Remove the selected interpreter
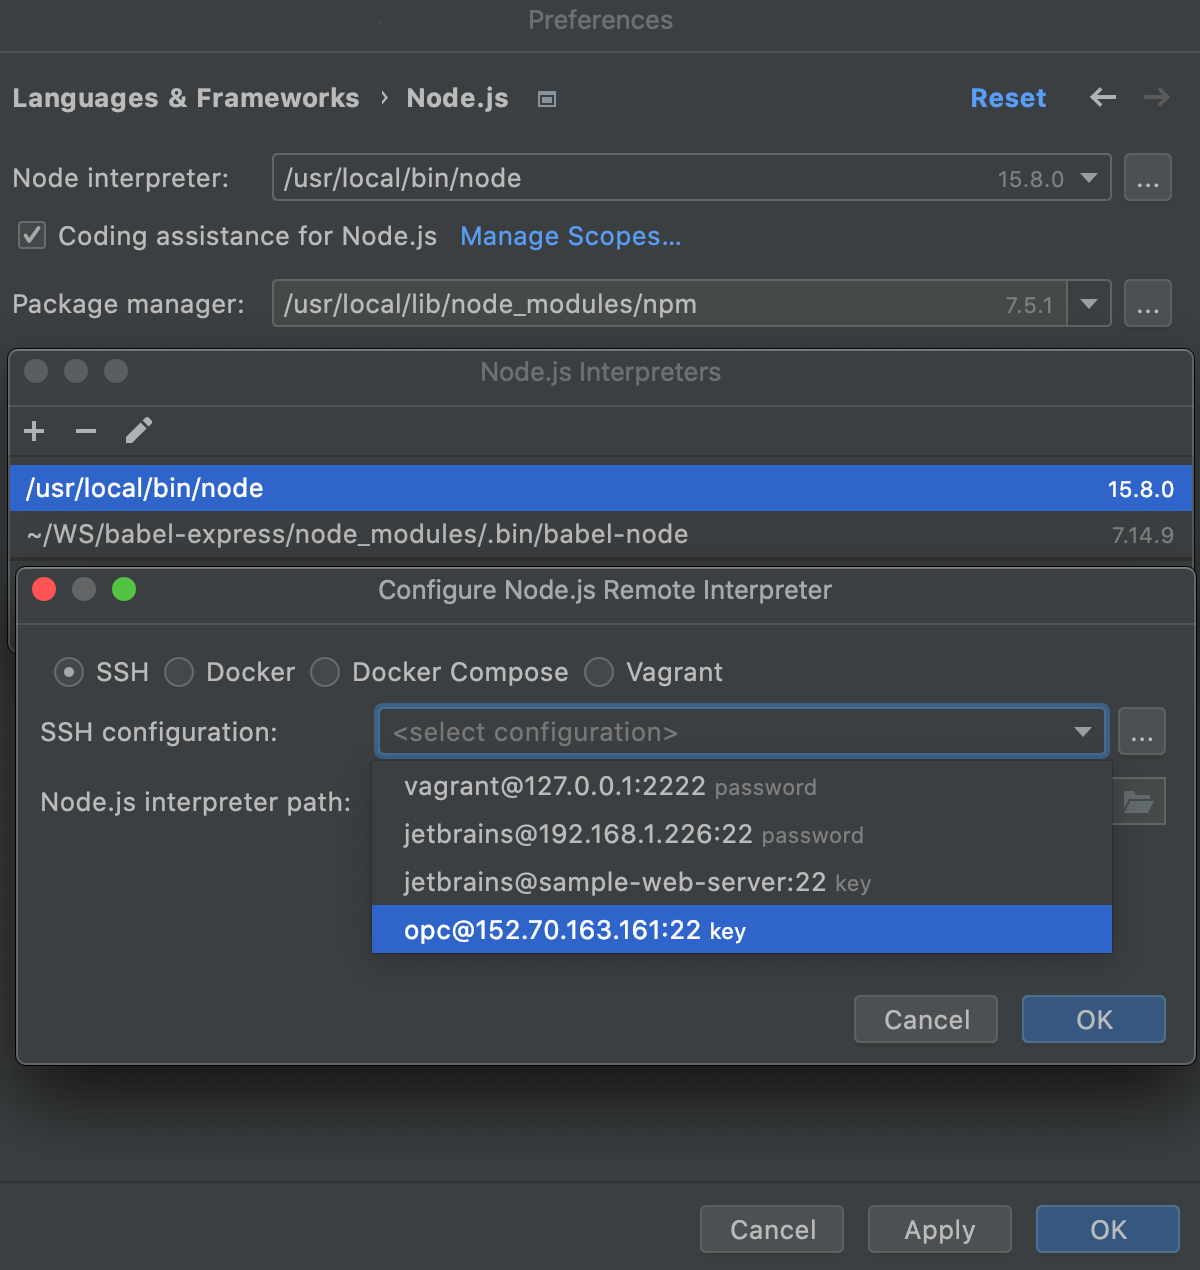The width and height of the screenshot is (1200, 1270). 86,431
